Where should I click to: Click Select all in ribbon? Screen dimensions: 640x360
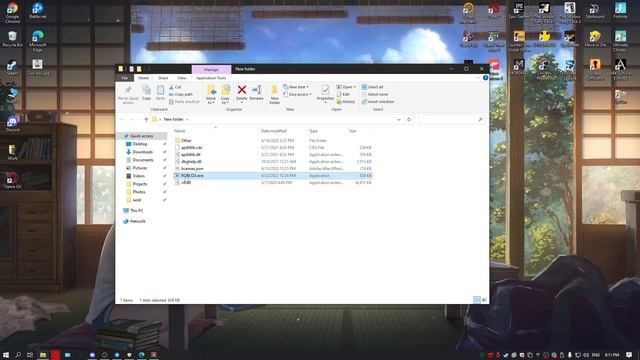(372, 87)
